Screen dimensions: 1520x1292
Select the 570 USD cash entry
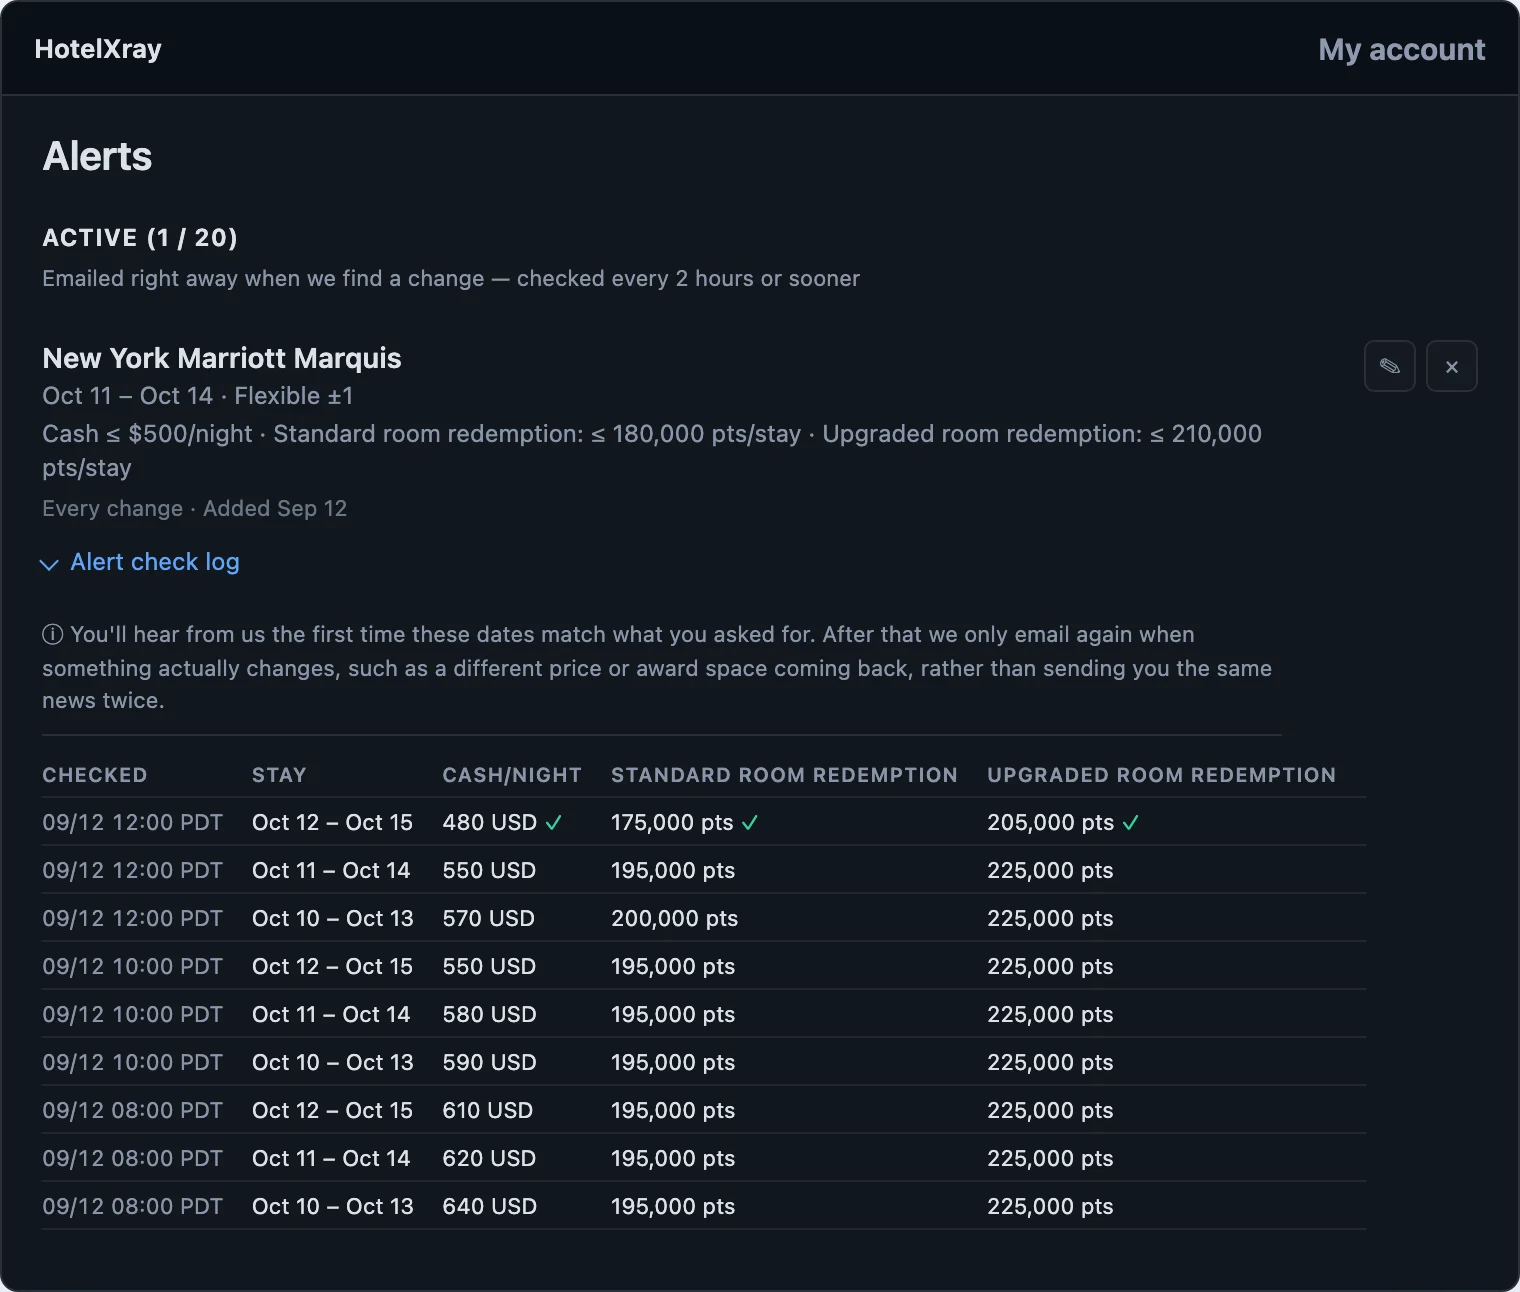click(489, 918)
